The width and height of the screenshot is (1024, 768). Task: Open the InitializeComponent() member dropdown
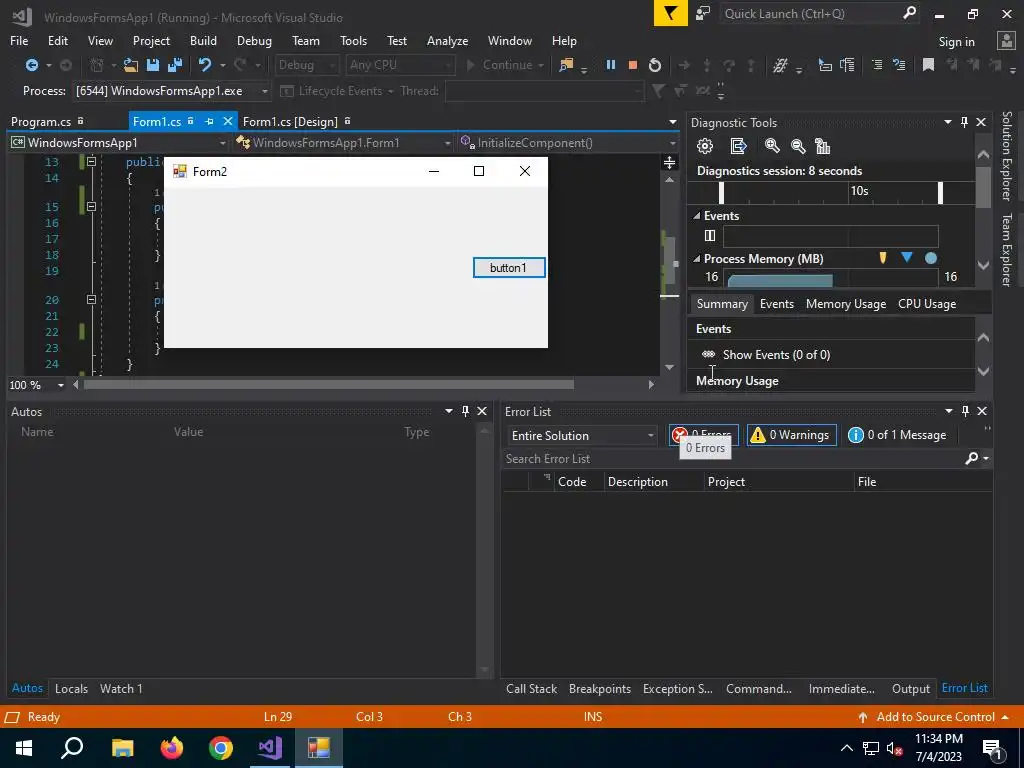pyautogui.click(x=567, y=142)
